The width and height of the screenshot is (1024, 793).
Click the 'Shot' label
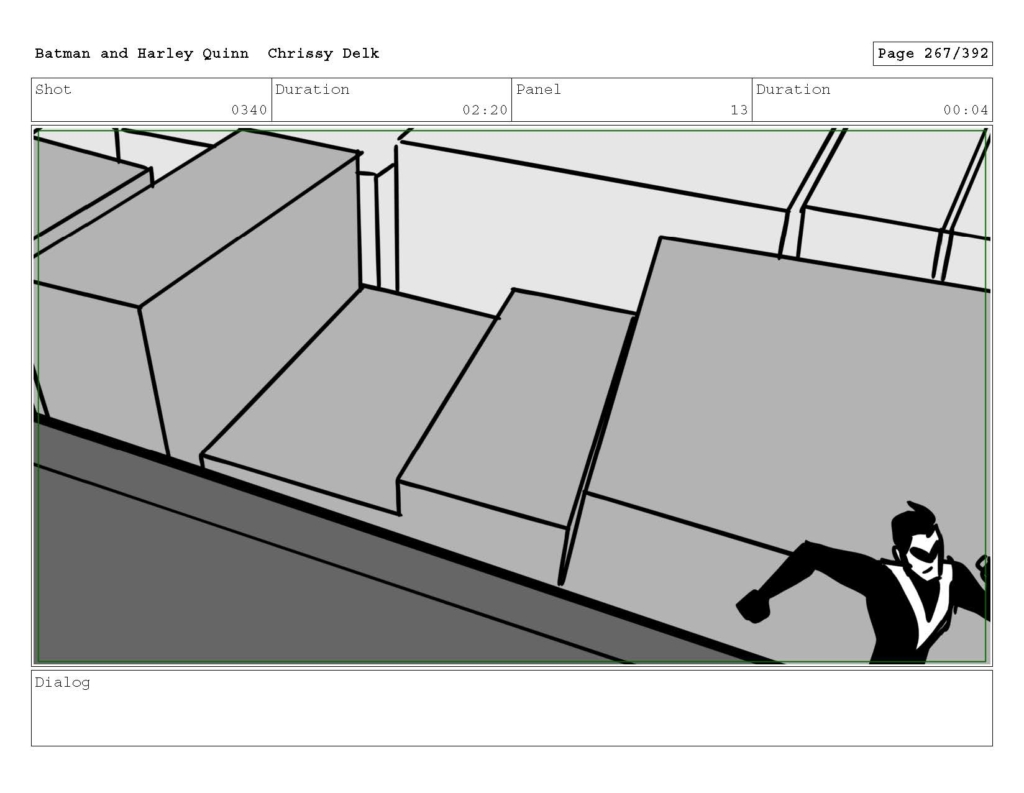coord(53,89)
